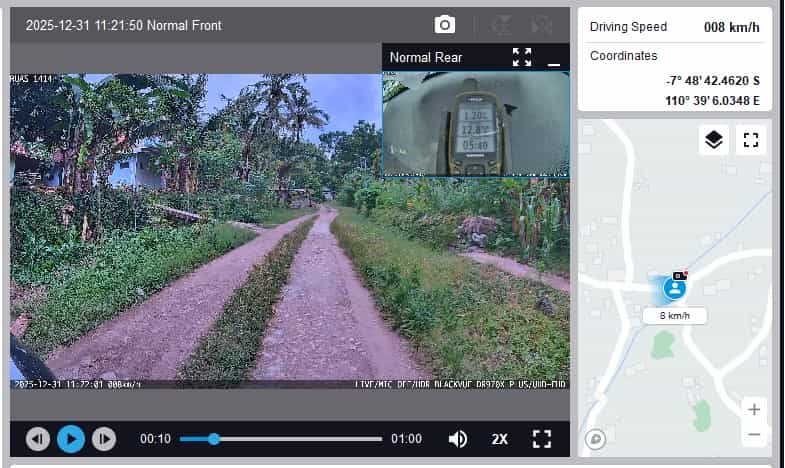
Task: Zoom out on the map
Action: [x=754, y=435]
